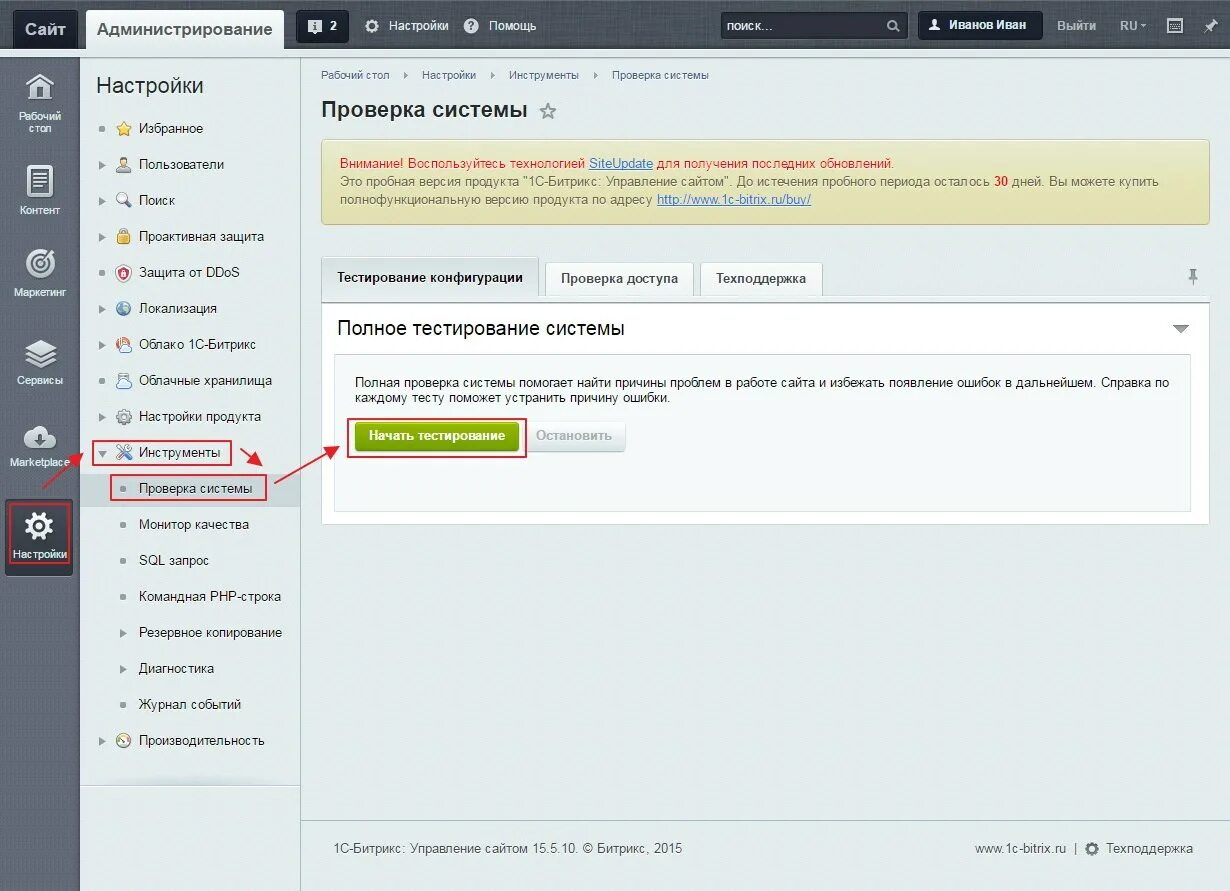Open the SQL запрос menu item

(x=174, y=560)
